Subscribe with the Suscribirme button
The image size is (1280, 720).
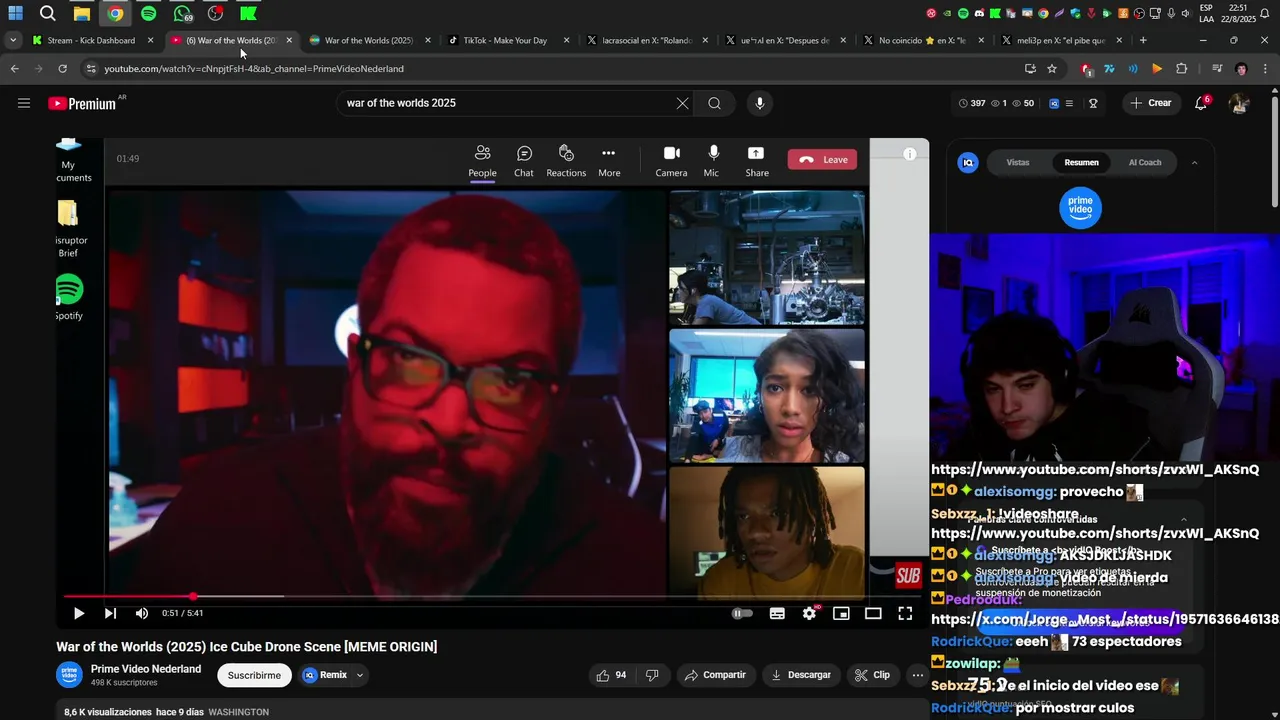(x=254, y=675)
